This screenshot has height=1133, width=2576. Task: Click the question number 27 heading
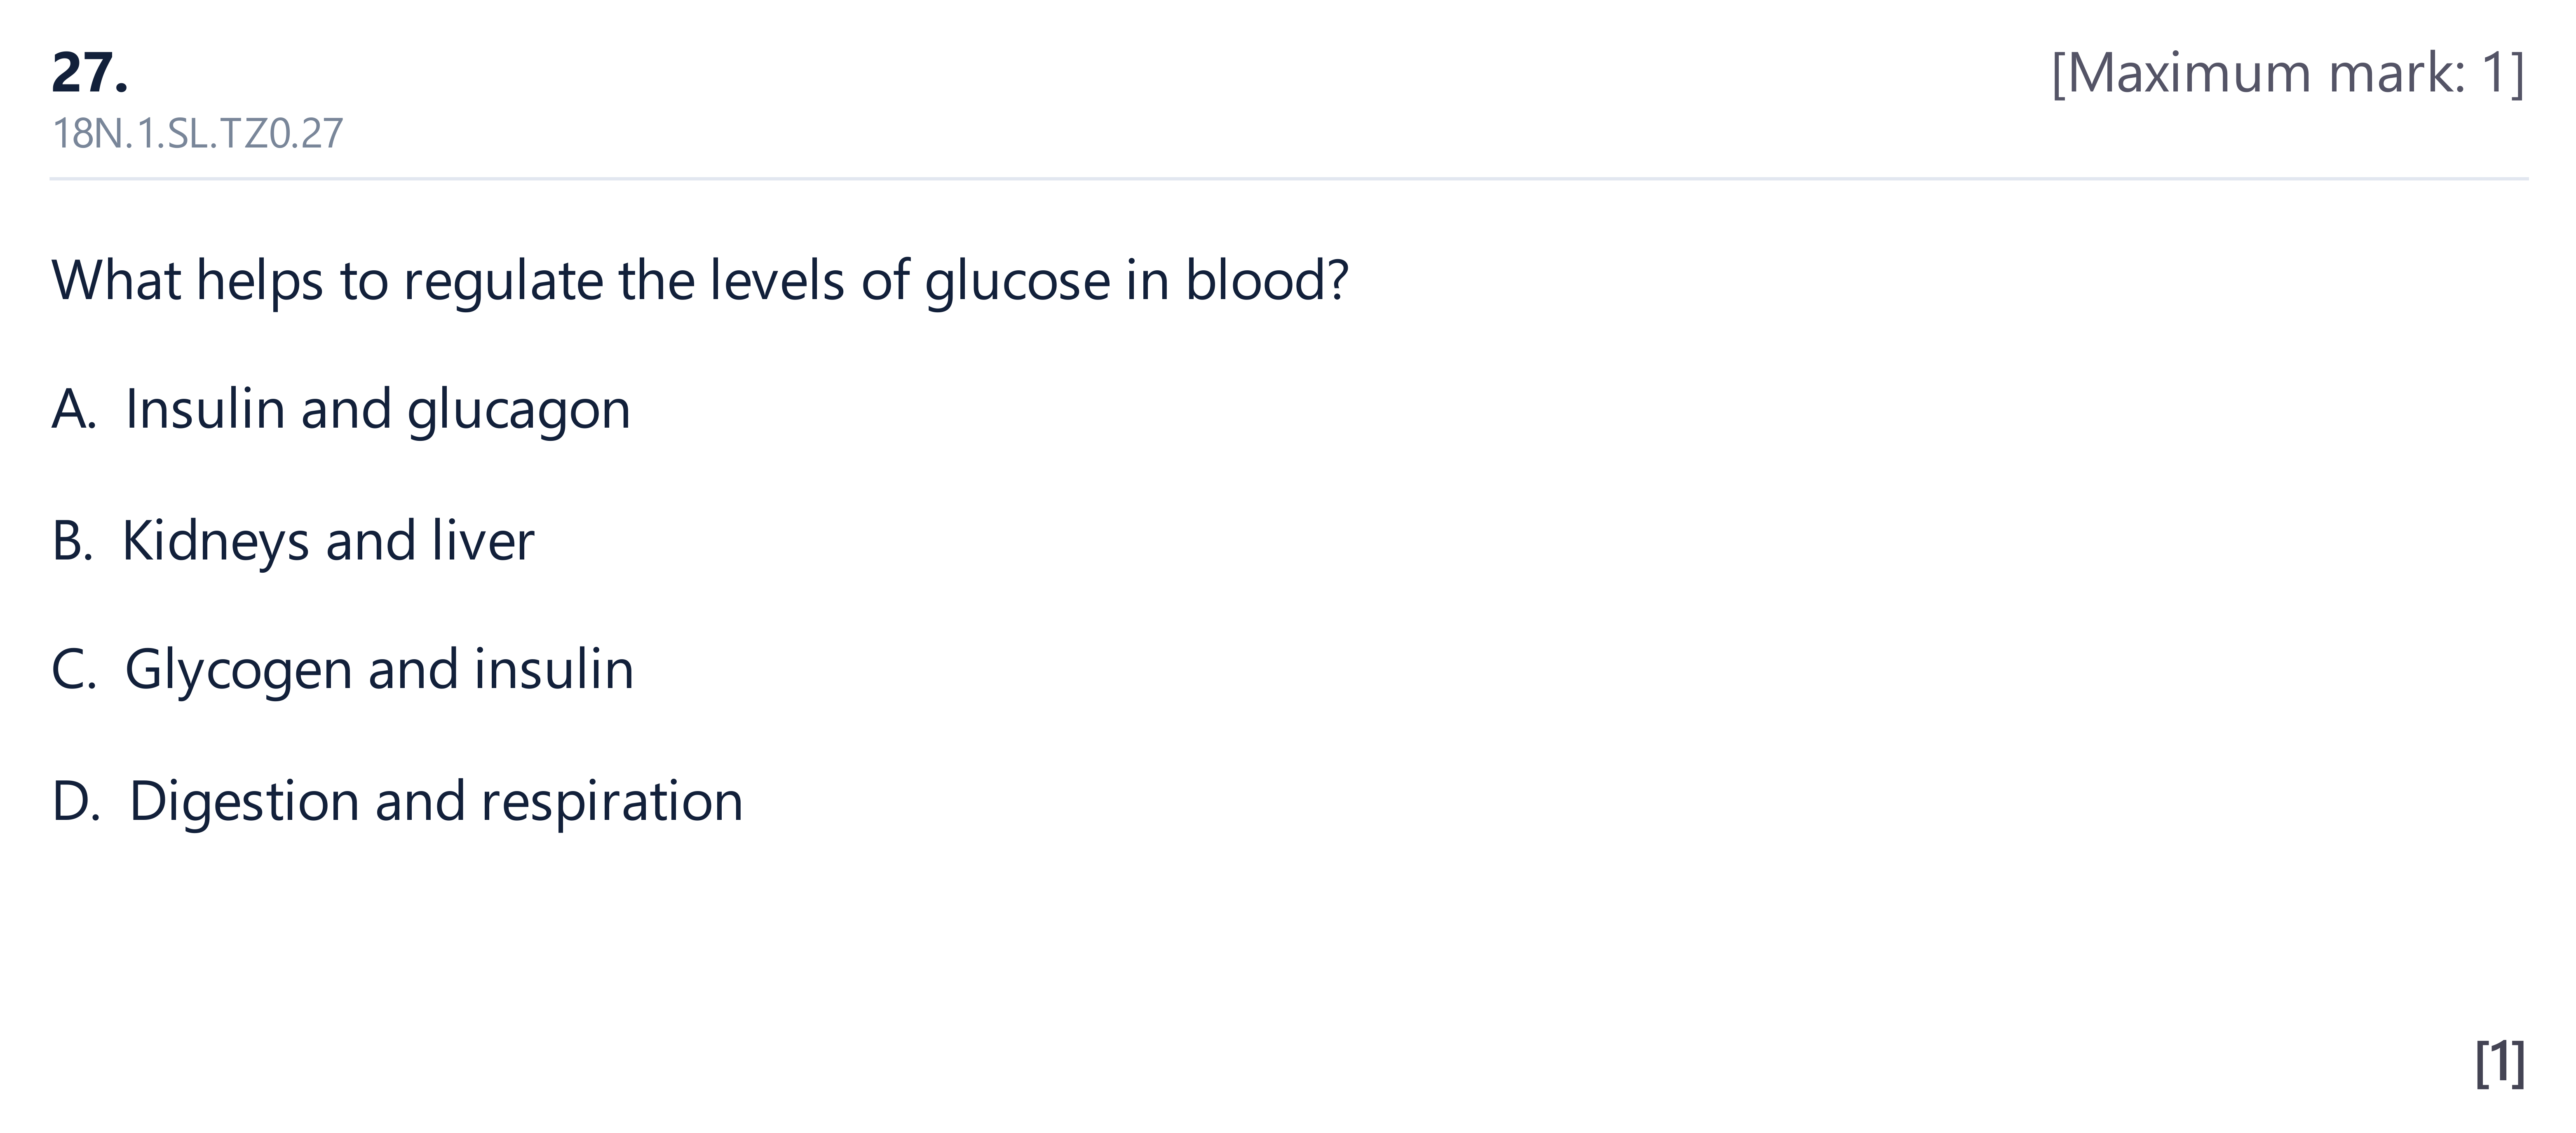(x=90, y=73)
